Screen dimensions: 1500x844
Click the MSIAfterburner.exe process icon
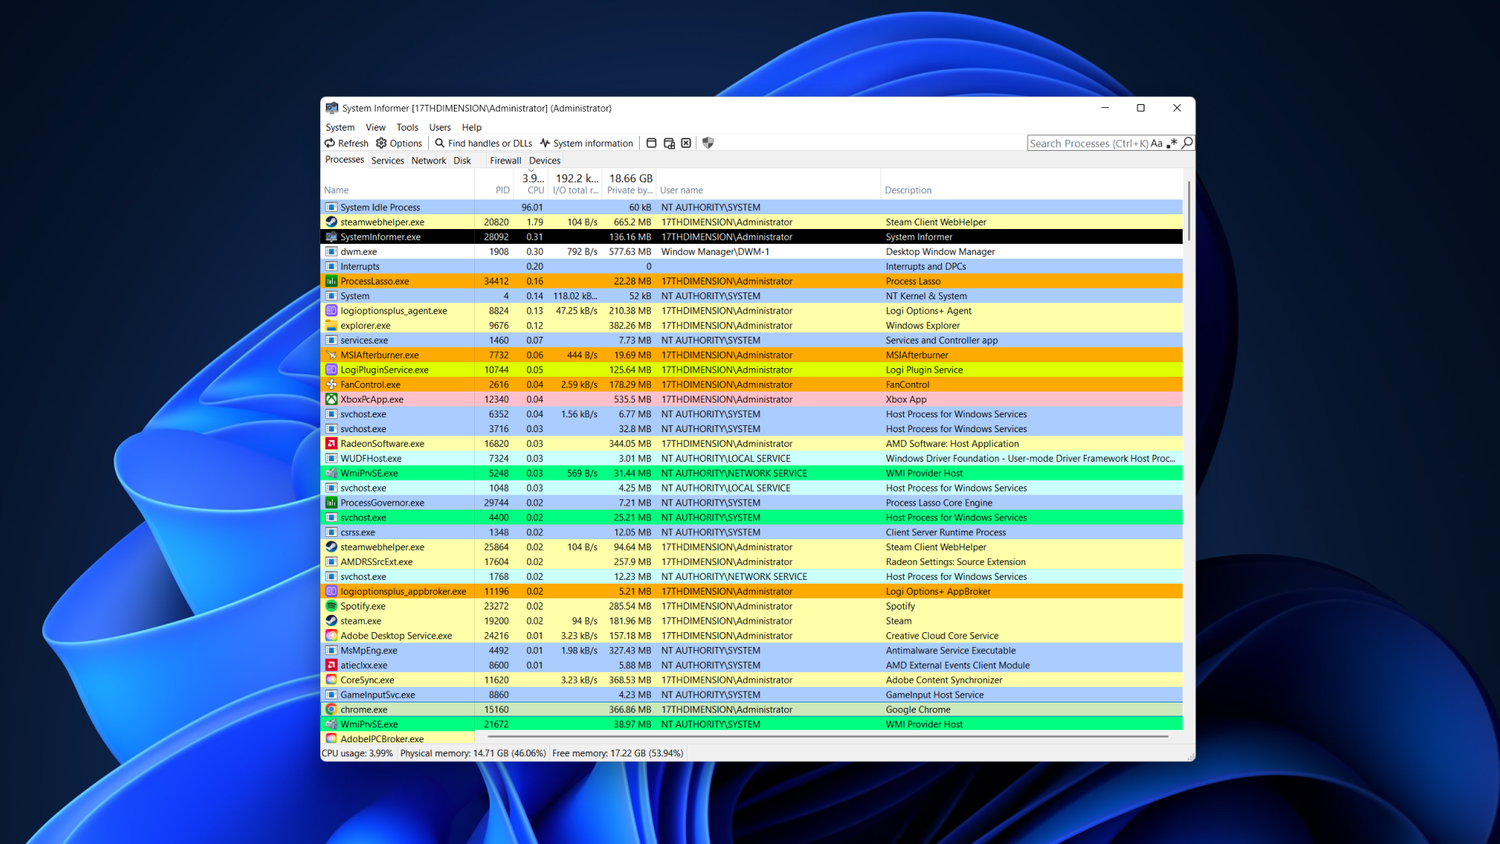pos(331,355)
